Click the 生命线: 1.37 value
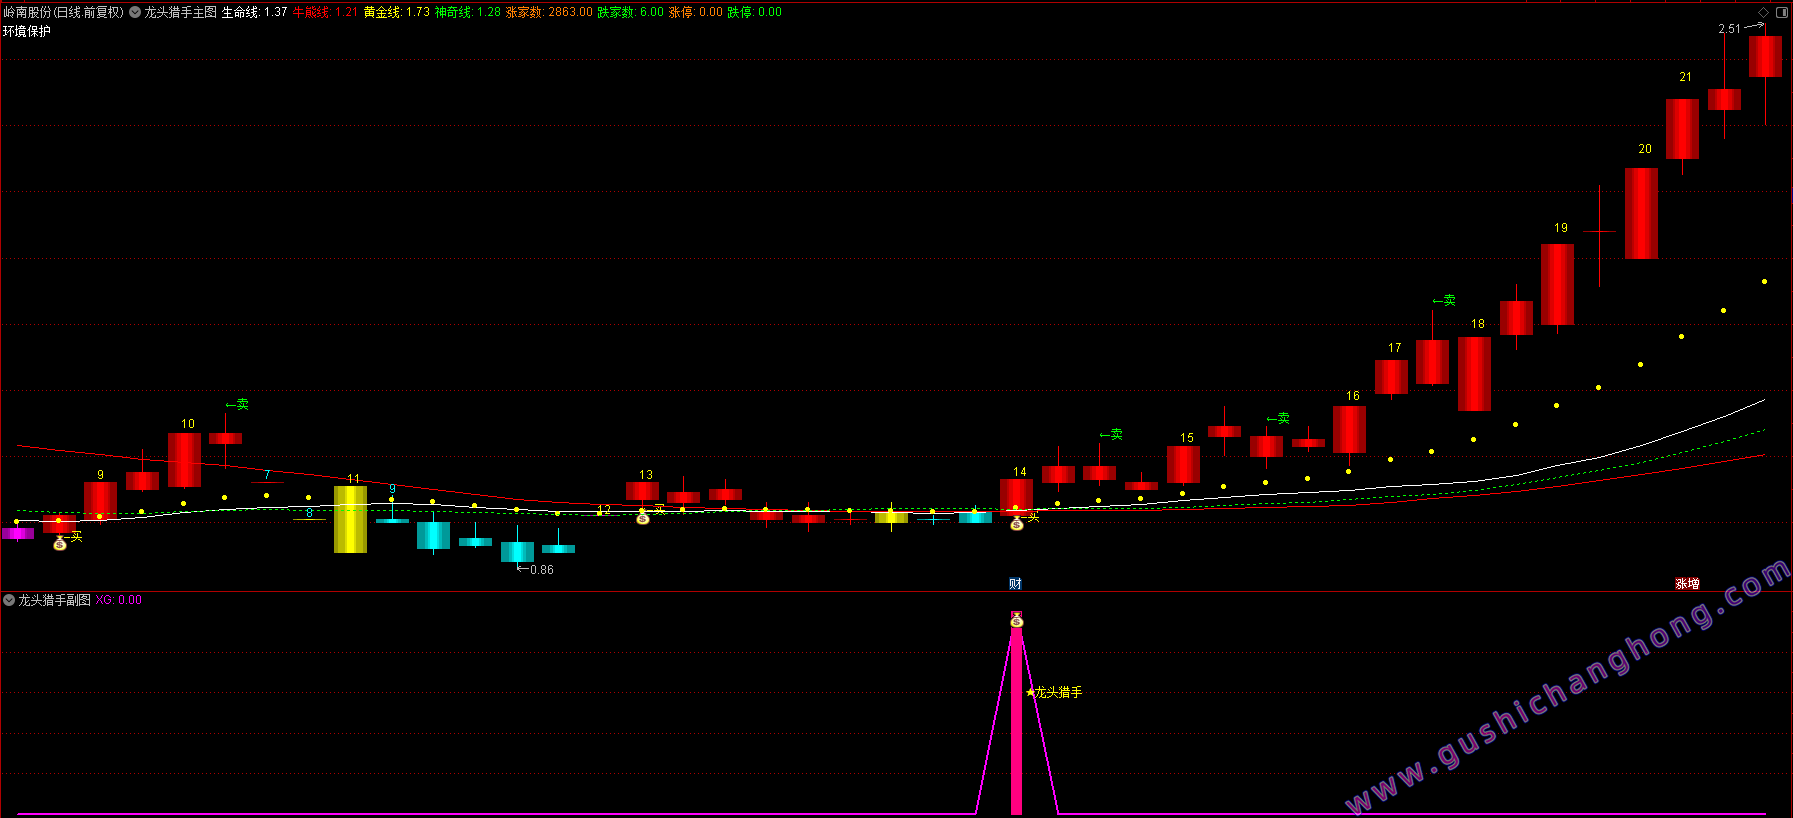The width and height of the screenshot is (1793, 818). tap(254, 12)
